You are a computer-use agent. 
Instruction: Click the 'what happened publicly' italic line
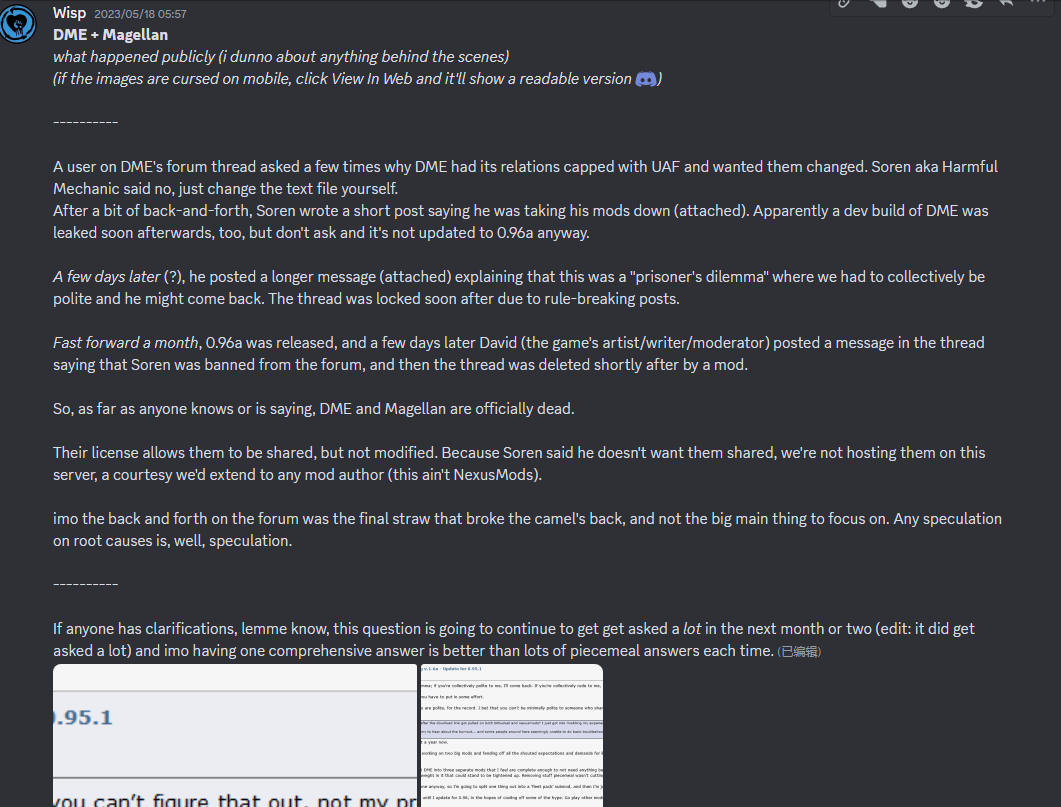tap(281, 57)
